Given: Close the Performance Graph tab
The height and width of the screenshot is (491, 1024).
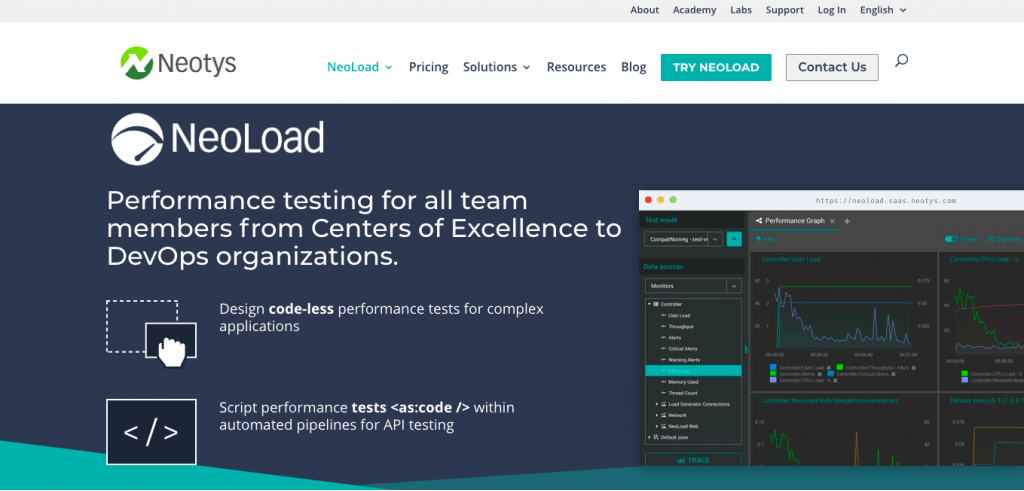Looking at the screenshot, I should 832,221.
